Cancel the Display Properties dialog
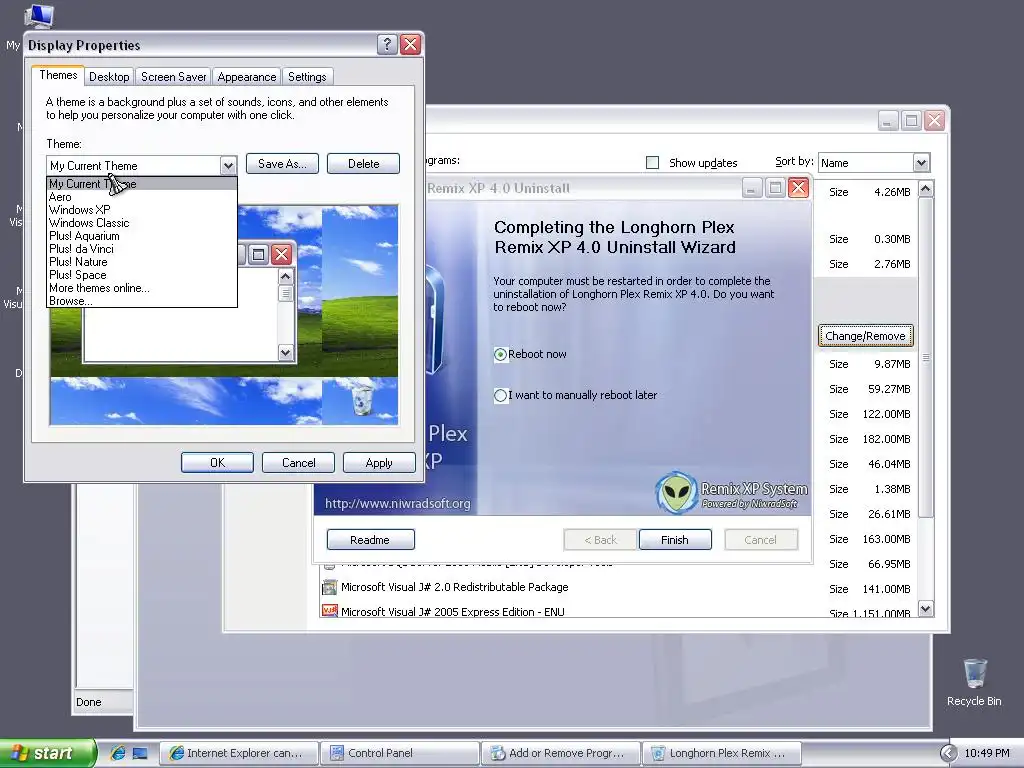The height and width of the screenshot is (768, 1024). (x=298, y=462)
